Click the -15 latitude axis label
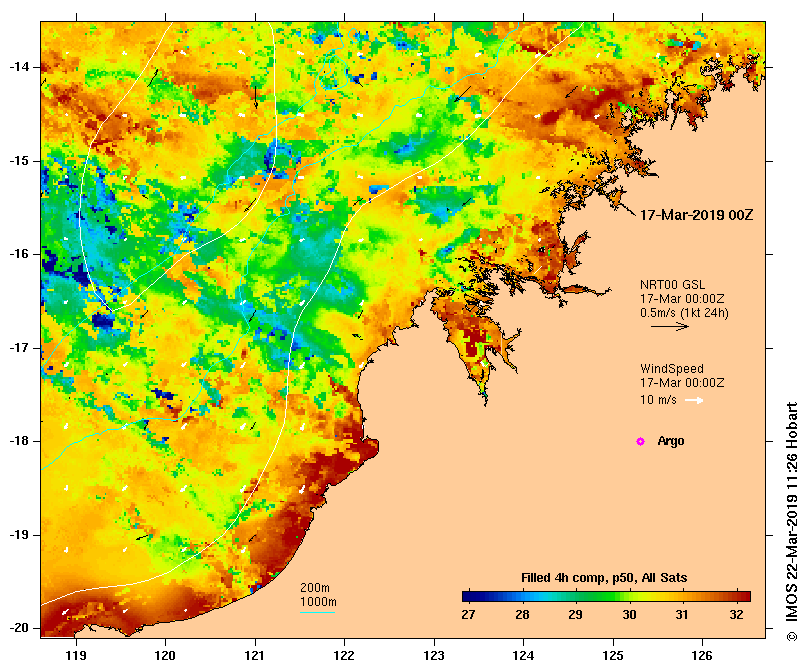Viewport: 809px width, 672px height. click(19, 161)
